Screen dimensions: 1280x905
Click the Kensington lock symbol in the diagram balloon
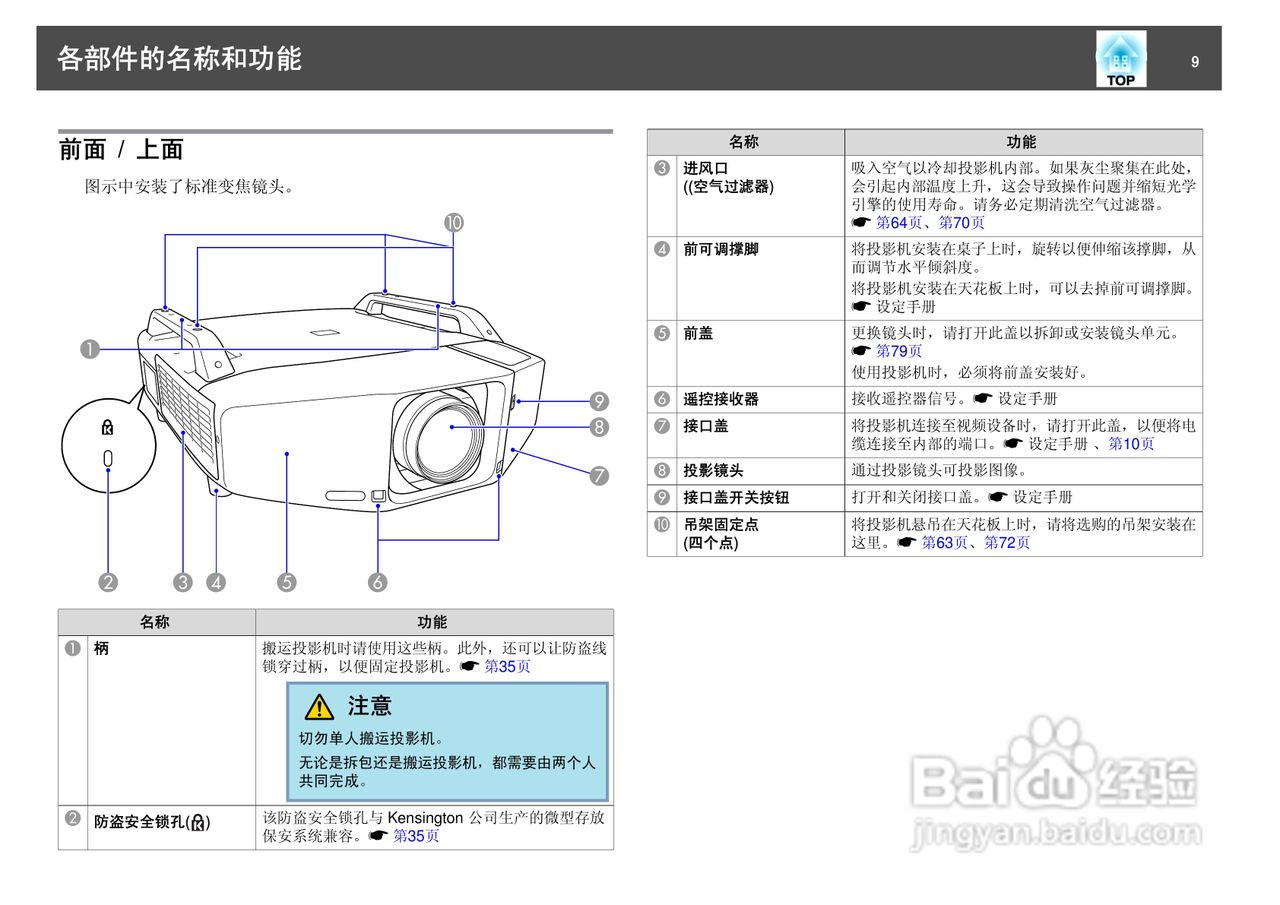pos(108,428)
